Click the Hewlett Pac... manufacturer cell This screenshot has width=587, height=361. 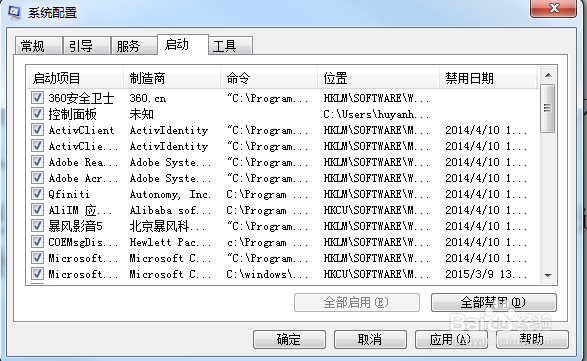[170, 242]
